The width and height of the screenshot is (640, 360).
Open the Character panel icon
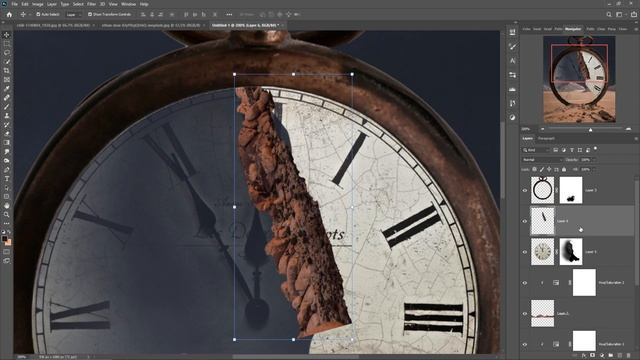513,60
